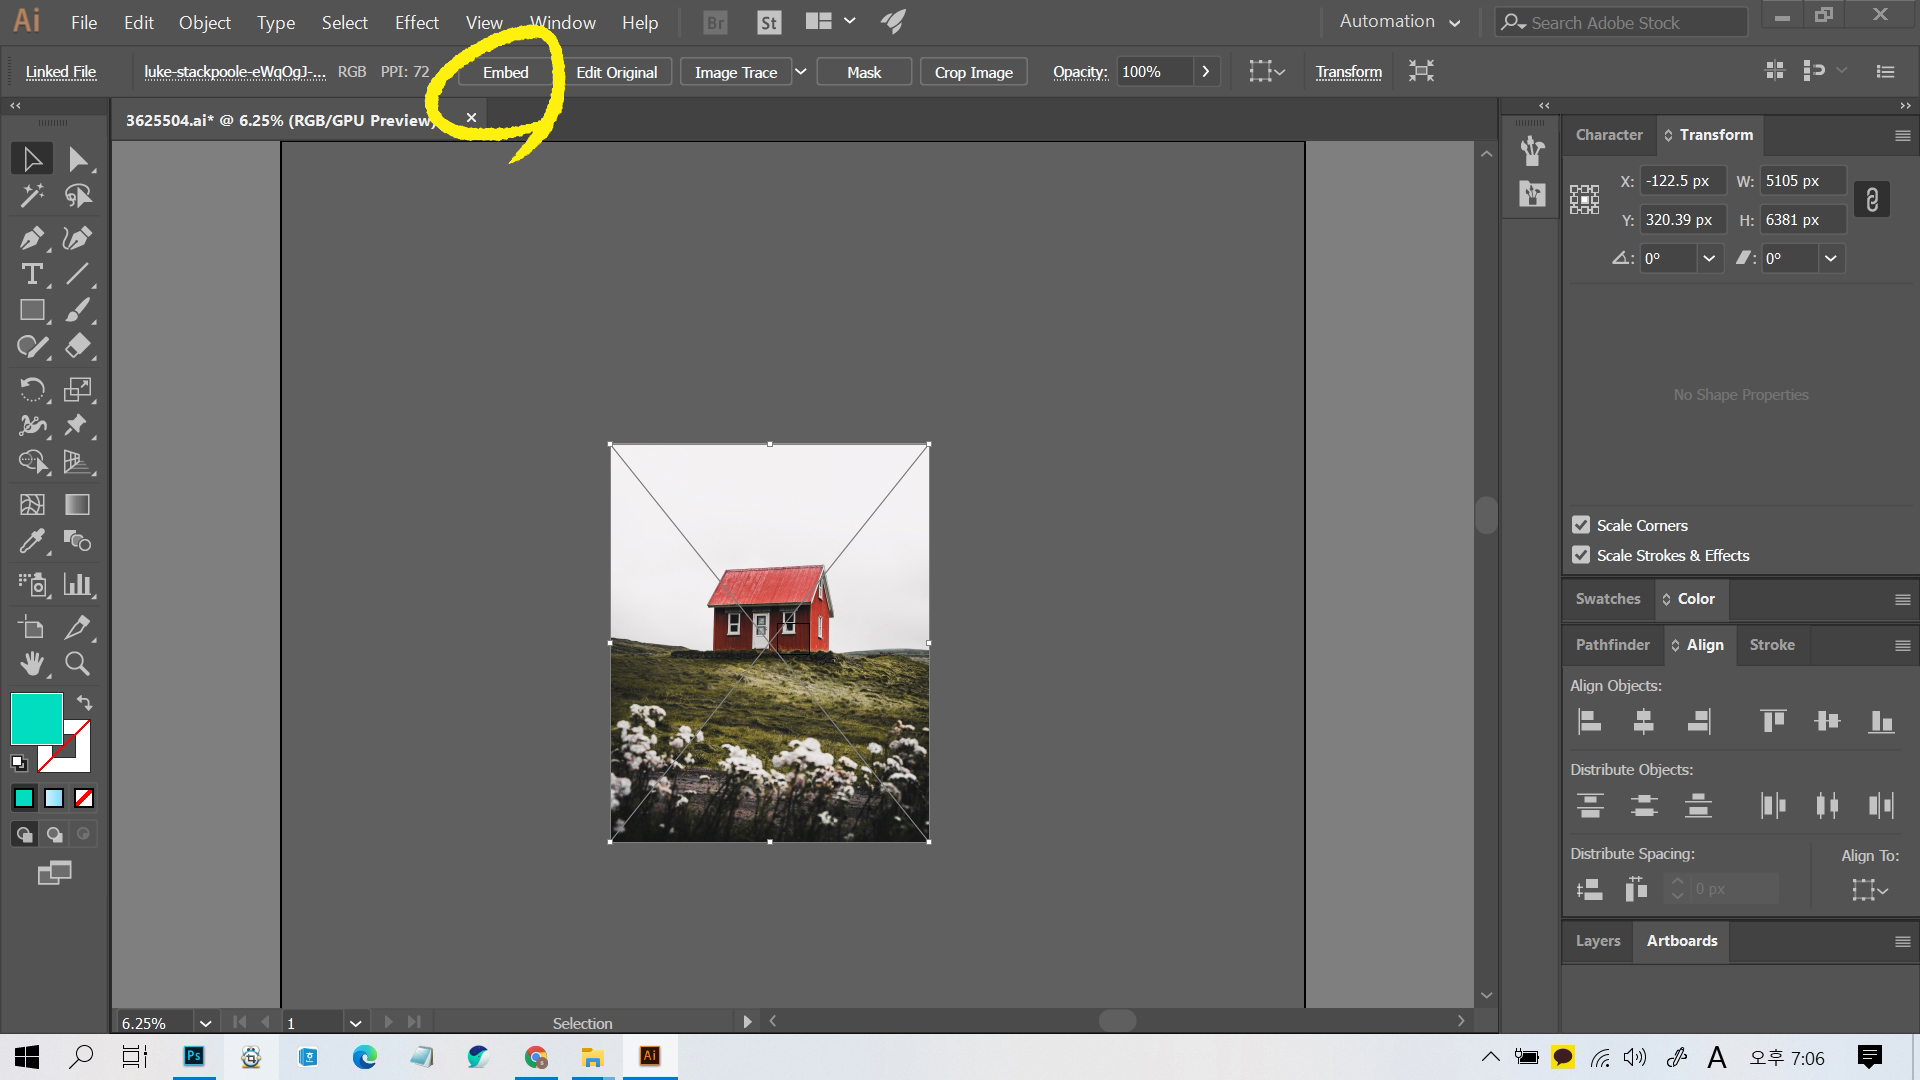Image resolution: width=1920 pixels, height=1080 pixels.
Task: Choose the Hand tool
Action: [31, 664]
